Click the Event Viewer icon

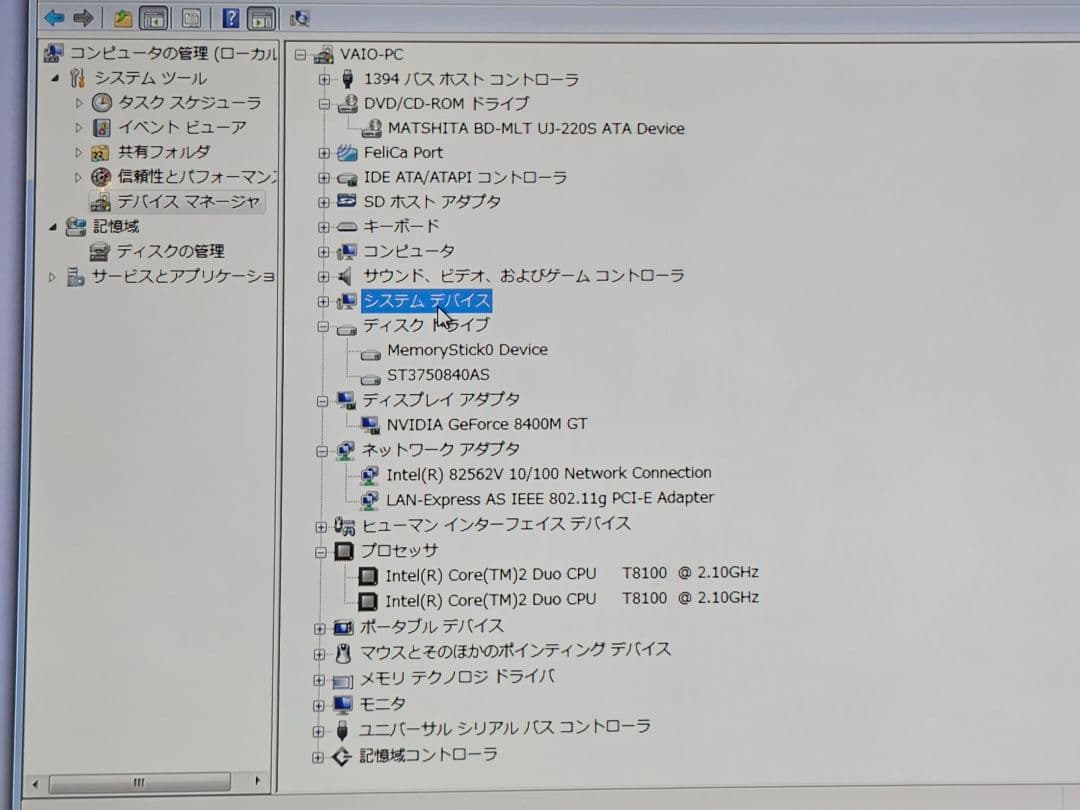click(101, 127)
